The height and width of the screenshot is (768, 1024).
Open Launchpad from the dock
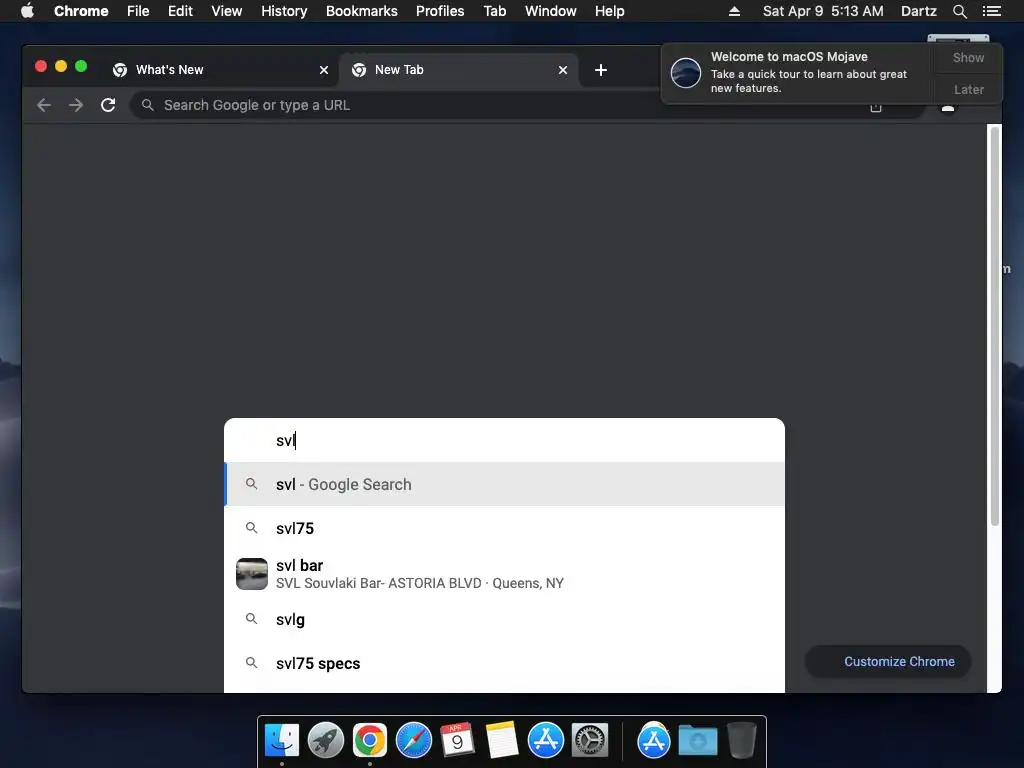(x=326, y=741)
